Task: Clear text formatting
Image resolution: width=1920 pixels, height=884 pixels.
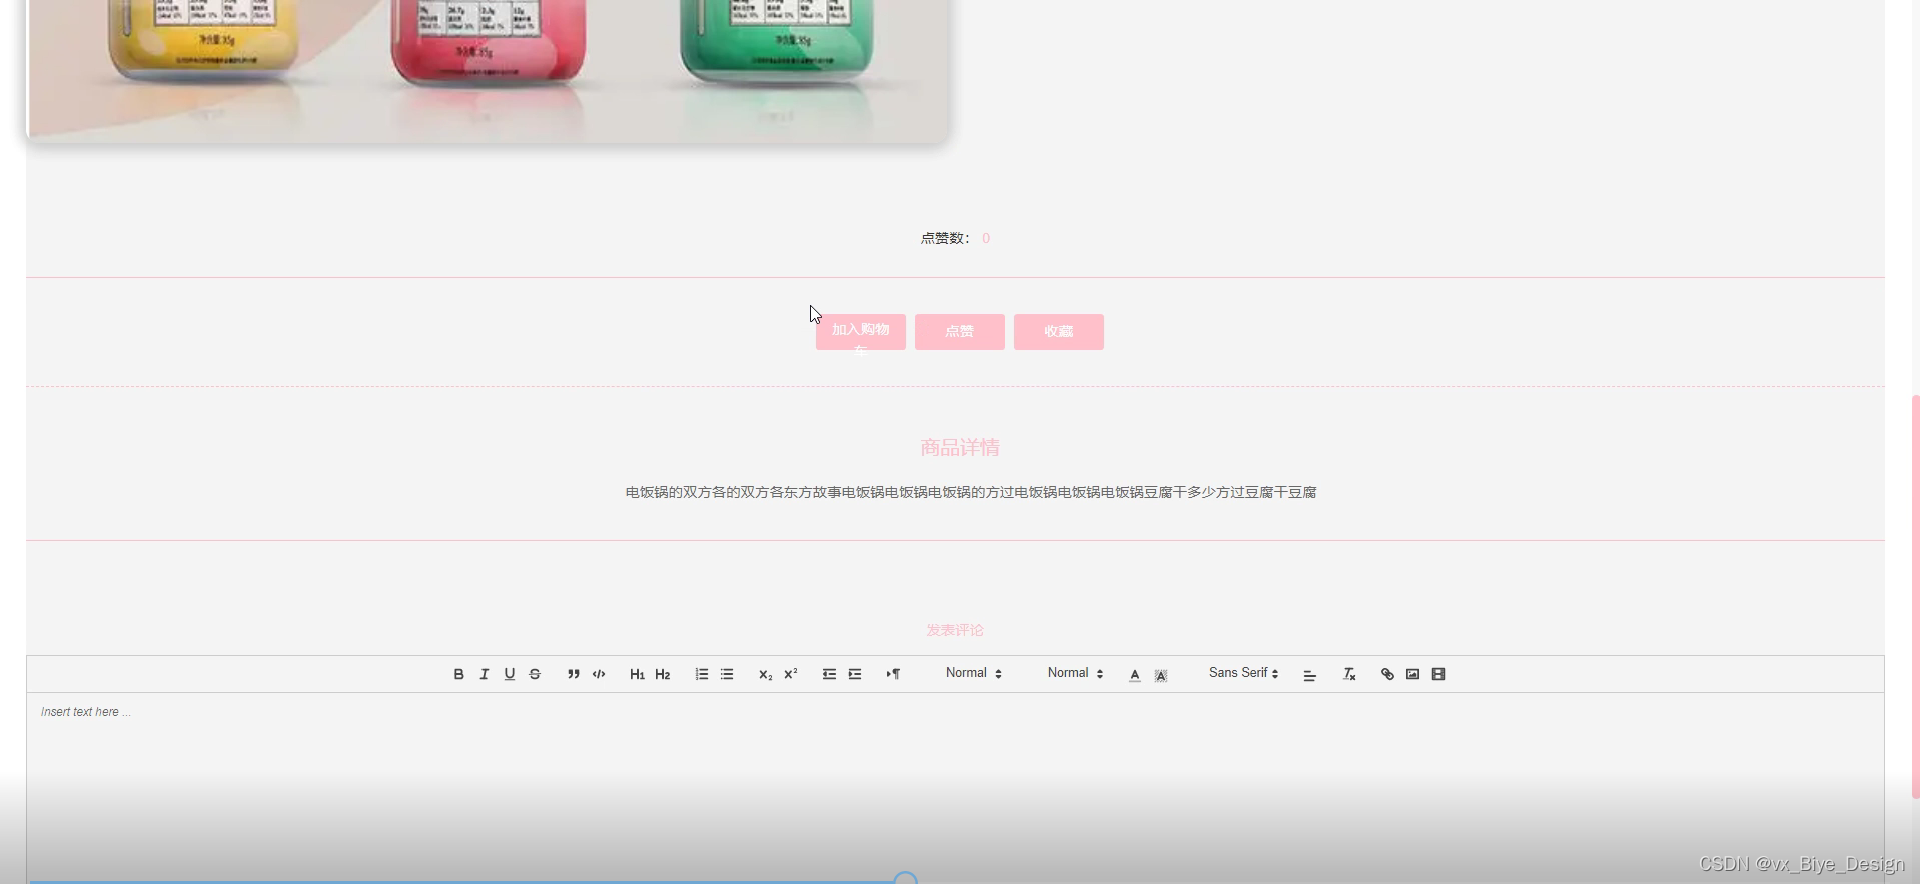Action: (x=1349, y=674)
